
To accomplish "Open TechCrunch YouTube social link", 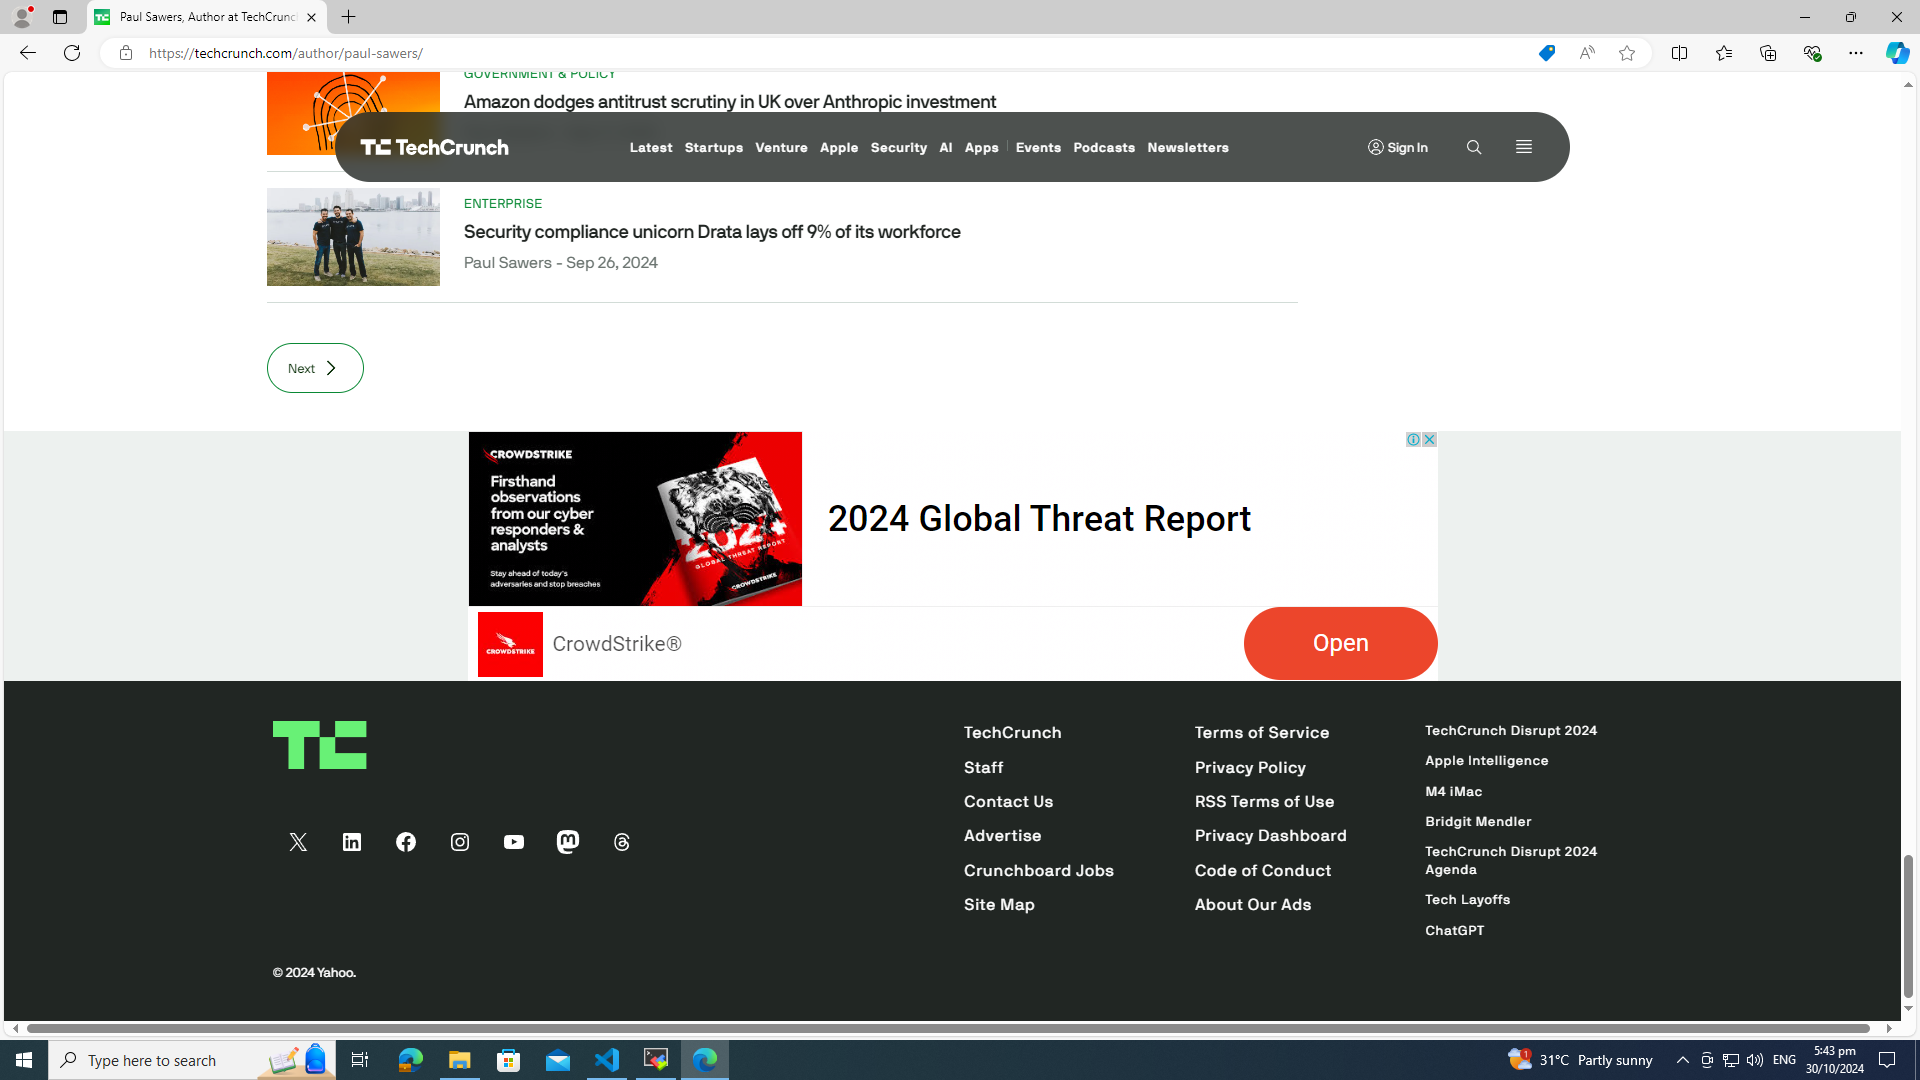I will (514, 842).
